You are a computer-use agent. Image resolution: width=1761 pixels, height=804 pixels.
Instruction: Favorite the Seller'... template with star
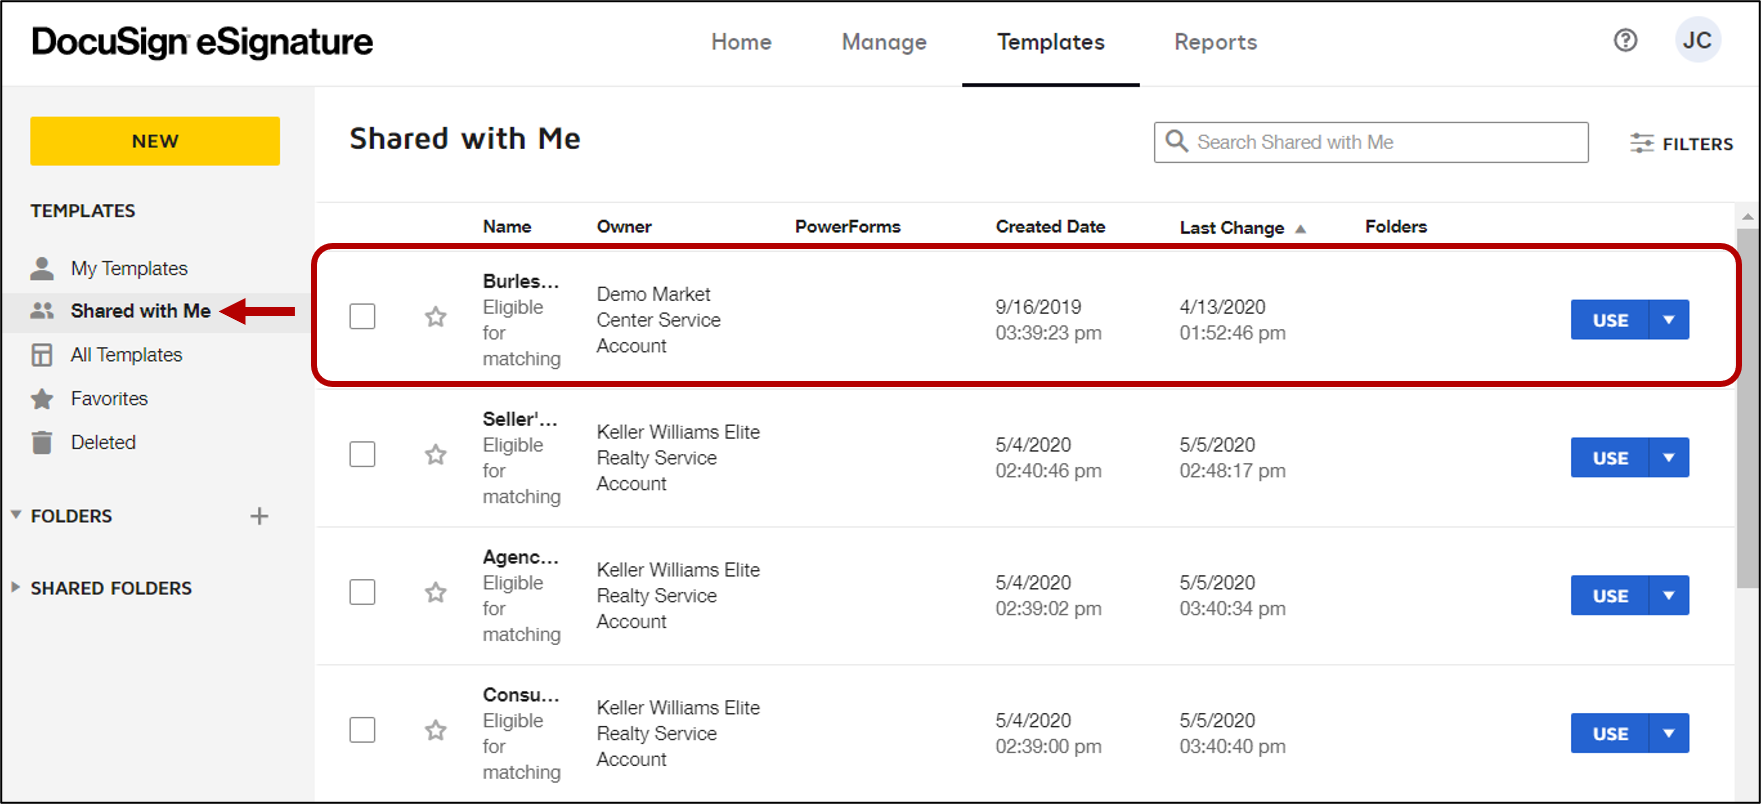click(x=435, y=455)
